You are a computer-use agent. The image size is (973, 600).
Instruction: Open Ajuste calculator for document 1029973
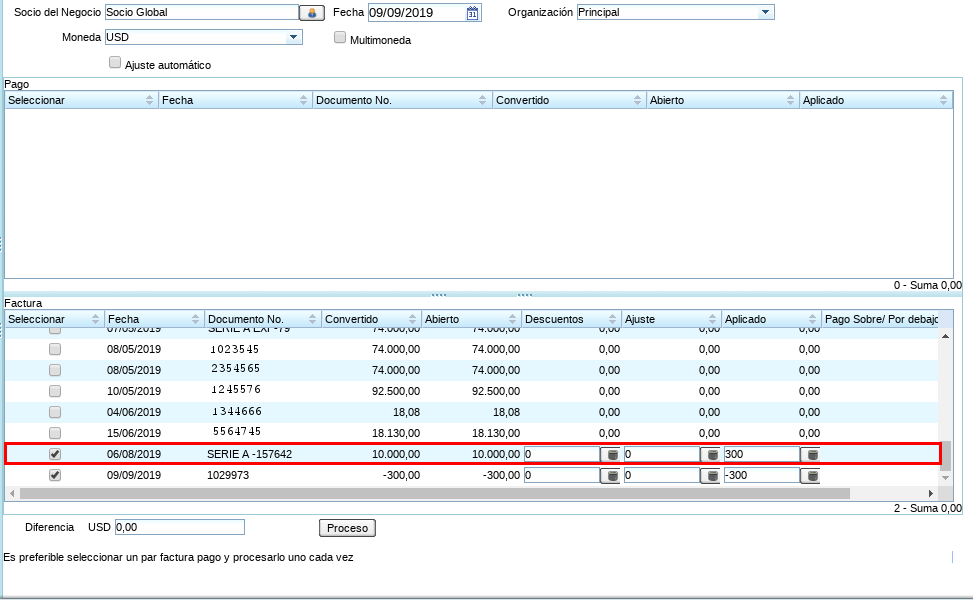pos(711,476)
